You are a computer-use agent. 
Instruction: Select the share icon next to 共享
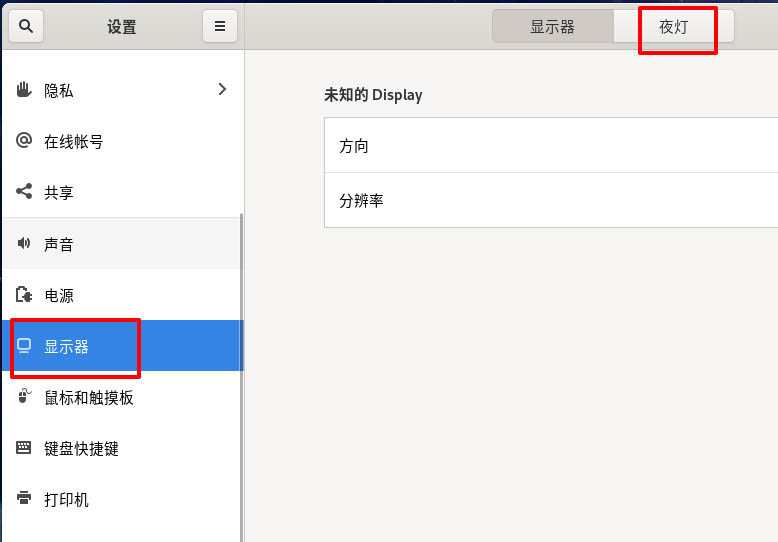(24, 192)
